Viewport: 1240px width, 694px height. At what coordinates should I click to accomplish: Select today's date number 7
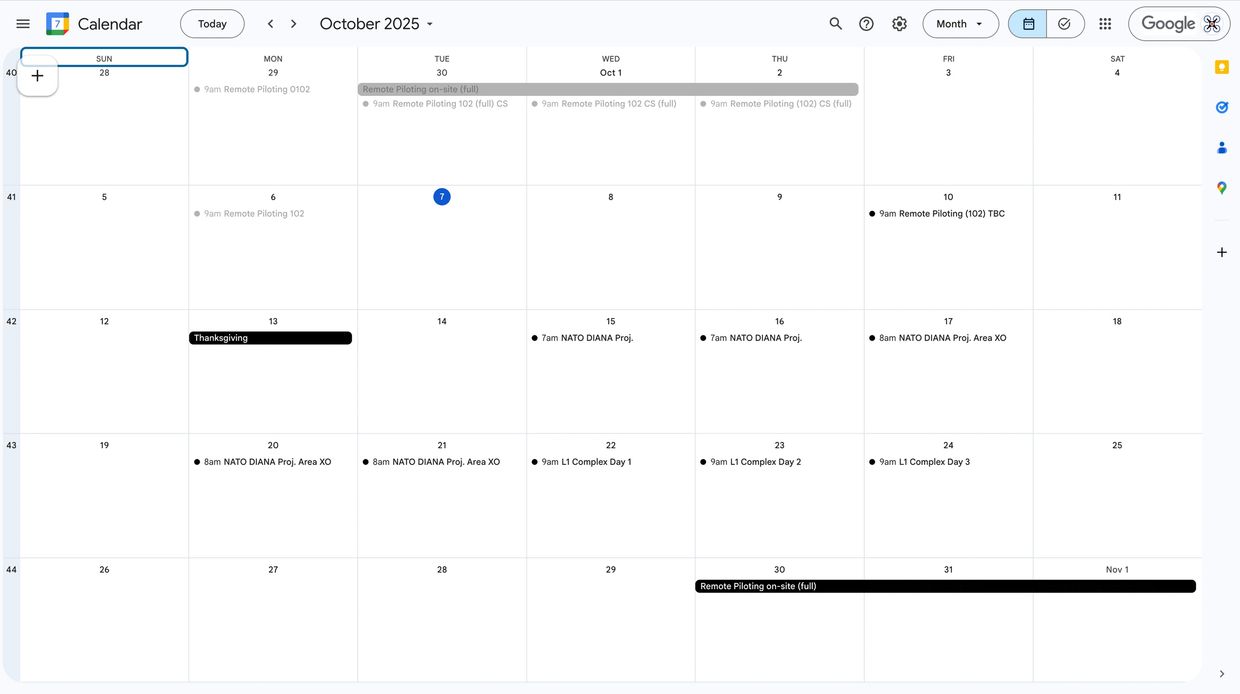pyautogui.click(x=442, y=197)
